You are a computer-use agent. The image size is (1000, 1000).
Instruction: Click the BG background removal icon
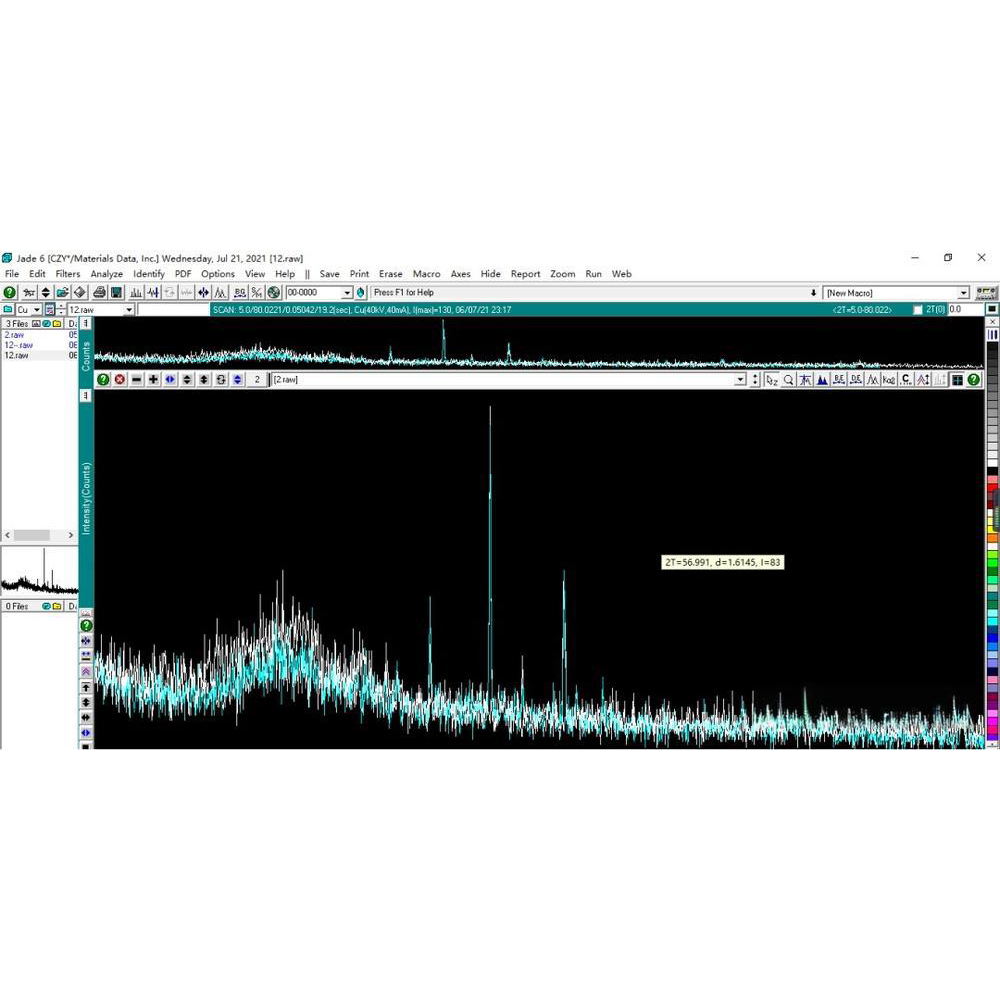click(x=240, y=293)
